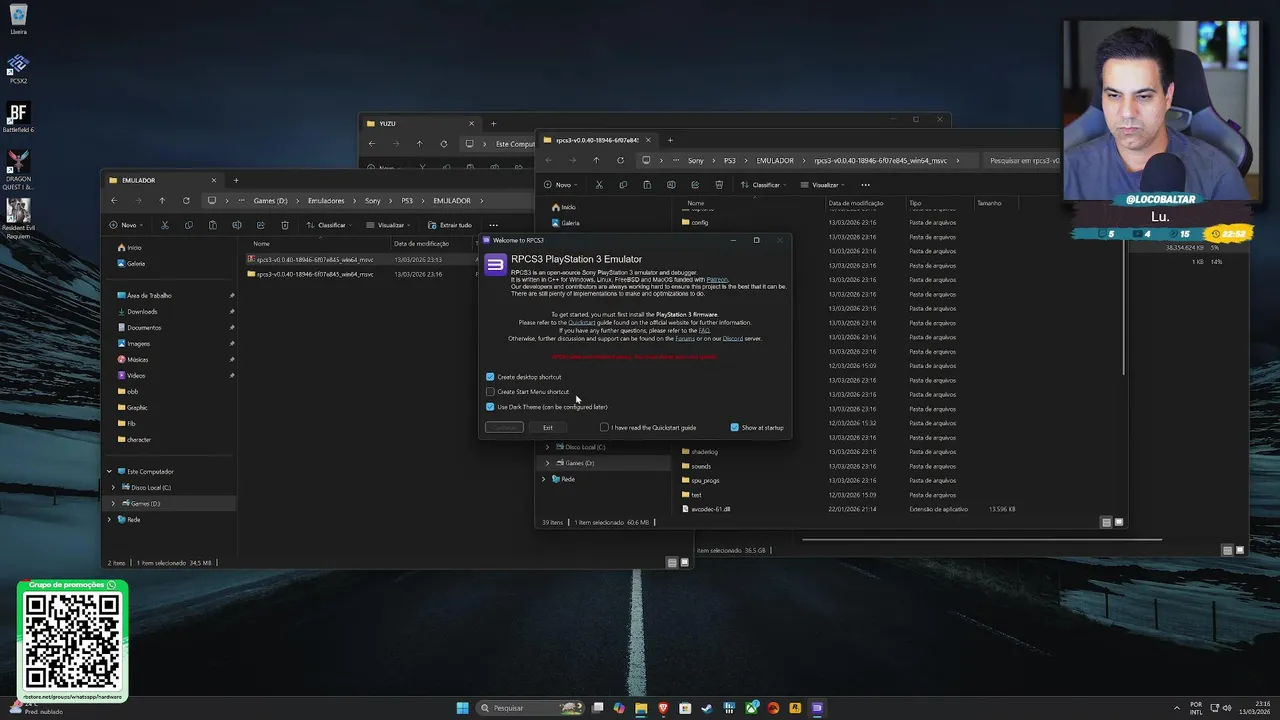This screenshot has height=720, width=1280.
Task: Open Classificar dropdown in EMULADOR window
Action: 330,225
